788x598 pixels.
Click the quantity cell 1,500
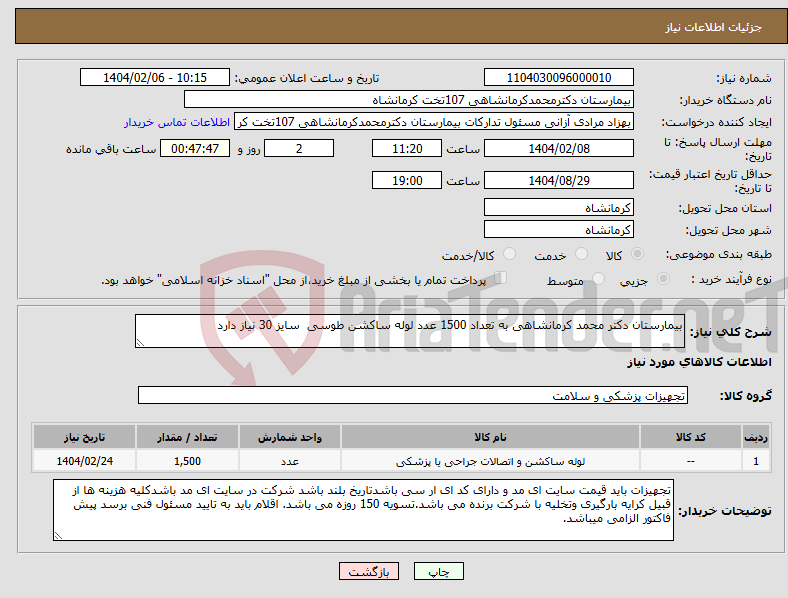187,461
